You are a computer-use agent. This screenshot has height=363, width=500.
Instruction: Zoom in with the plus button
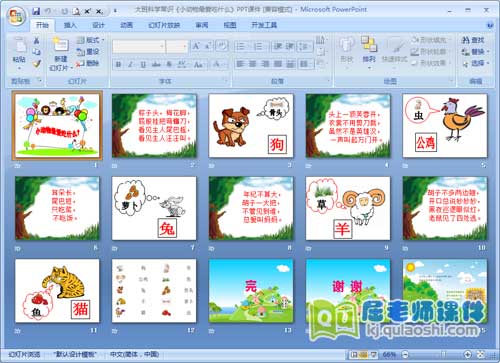click(468, 355)
